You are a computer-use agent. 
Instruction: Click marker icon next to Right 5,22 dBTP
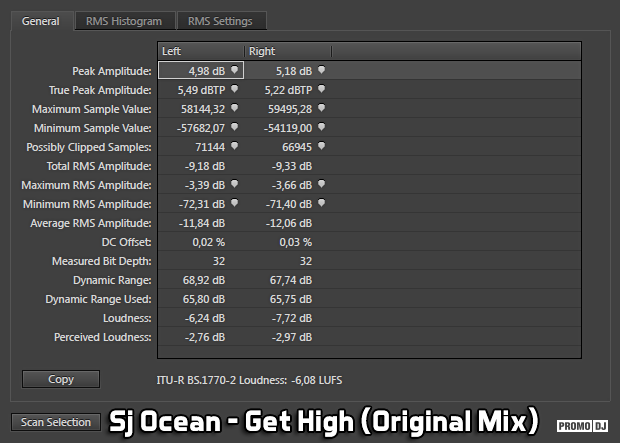pyautogui.click(x=321, y=89)
